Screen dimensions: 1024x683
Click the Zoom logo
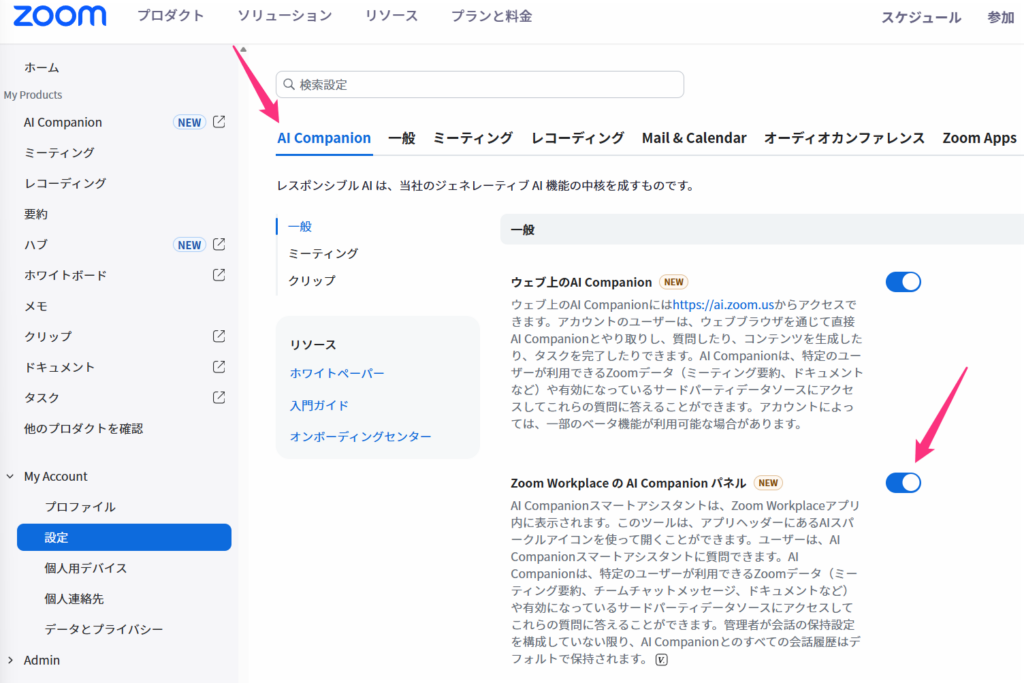(x=60, y=16)
